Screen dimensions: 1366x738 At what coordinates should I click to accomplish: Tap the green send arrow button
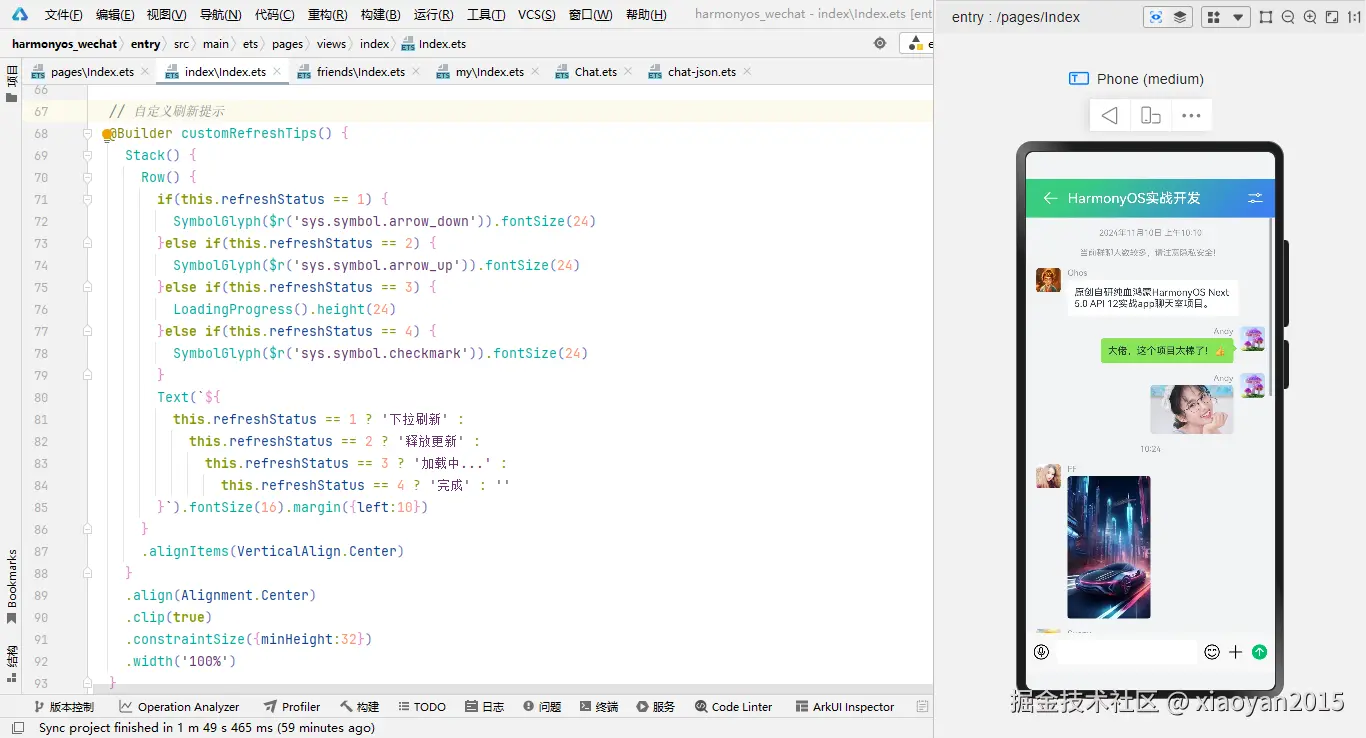(1259, 652)
